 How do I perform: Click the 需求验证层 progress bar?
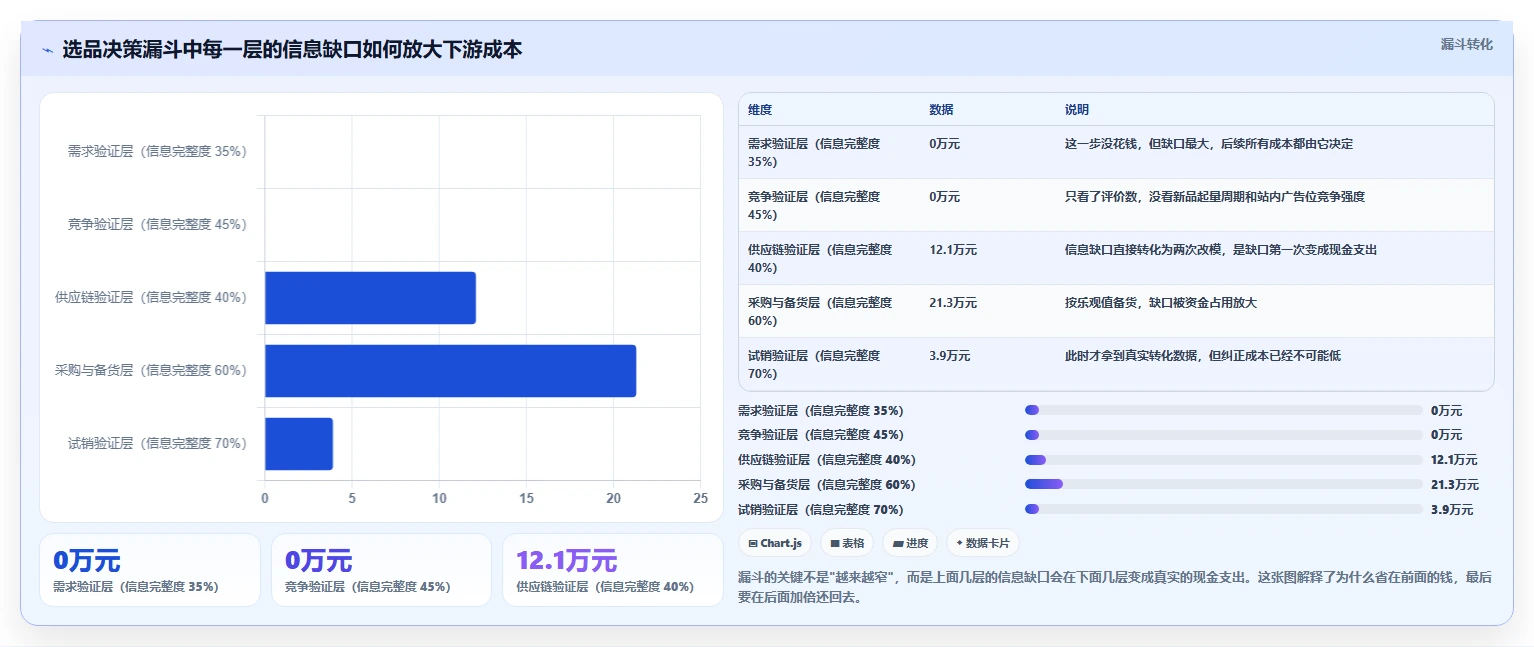pos(1223,410)
